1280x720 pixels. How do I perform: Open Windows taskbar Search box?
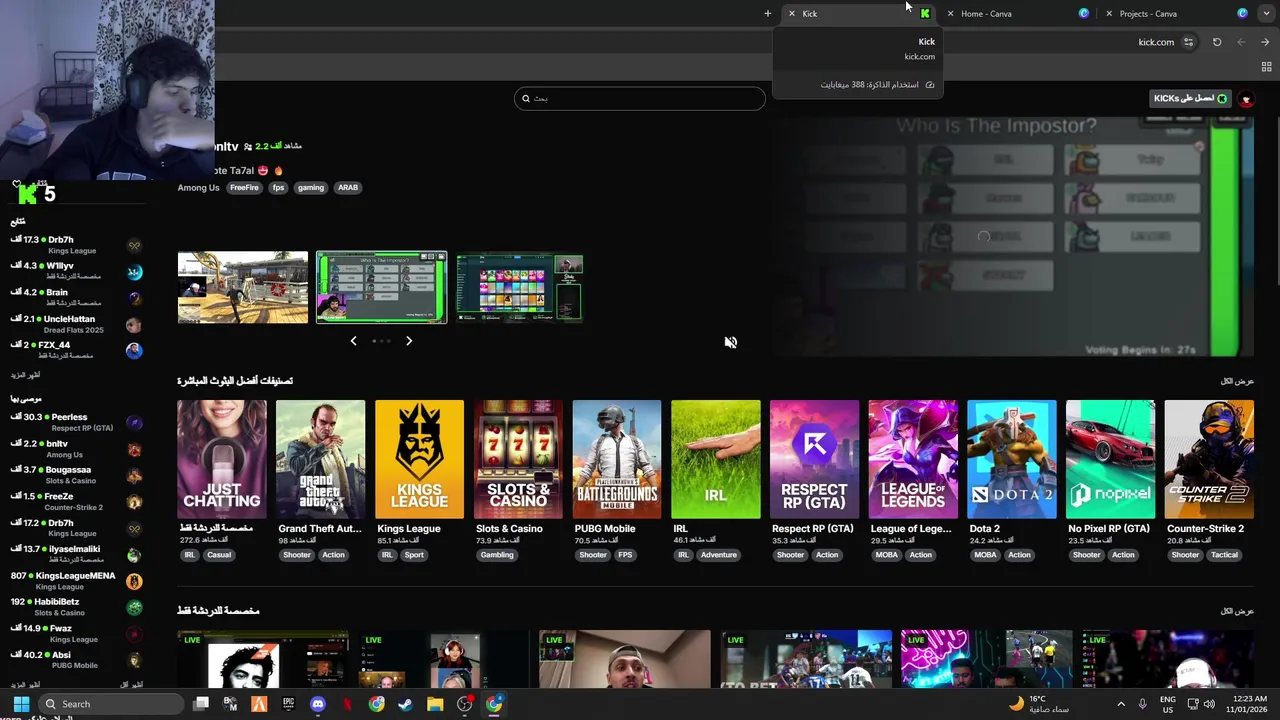click(111, 704)
